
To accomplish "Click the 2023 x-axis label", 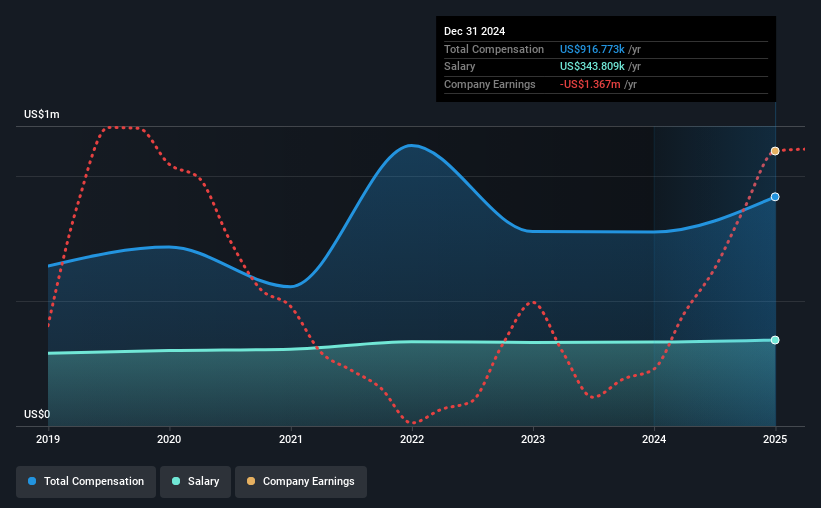I will tap(533, 439).
